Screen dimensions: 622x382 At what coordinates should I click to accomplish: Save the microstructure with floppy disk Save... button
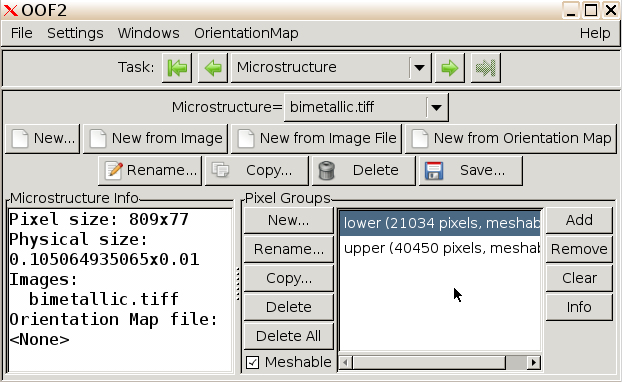(x=471, y=171)
